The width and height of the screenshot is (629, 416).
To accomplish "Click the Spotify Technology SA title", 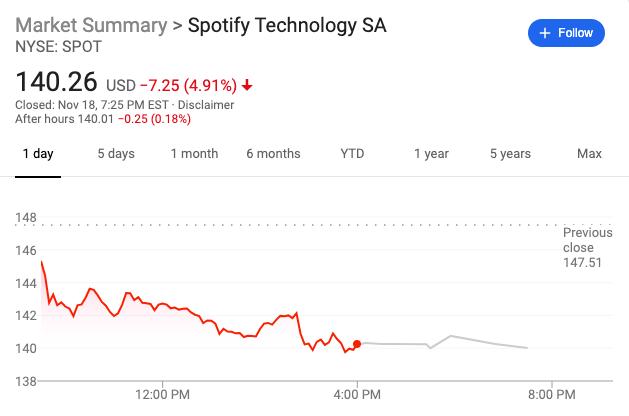I will pyautogui.click(x=287, y=25).
